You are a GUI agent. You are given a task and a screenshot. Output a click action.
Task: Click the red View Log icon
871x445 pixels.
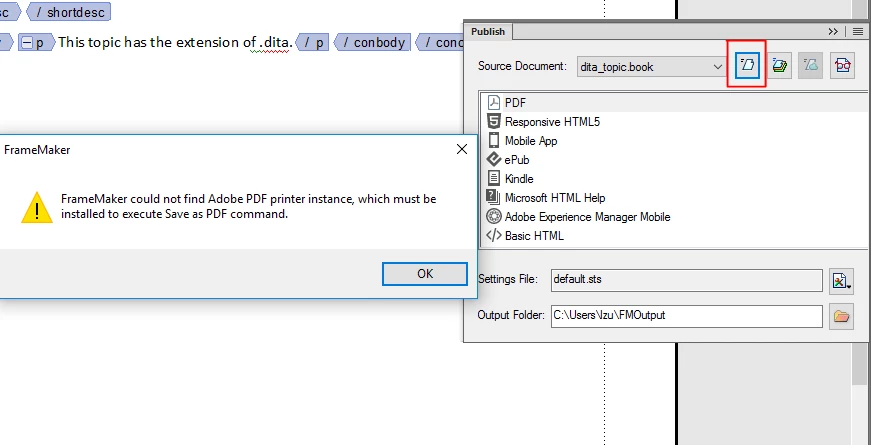(842, 66)
